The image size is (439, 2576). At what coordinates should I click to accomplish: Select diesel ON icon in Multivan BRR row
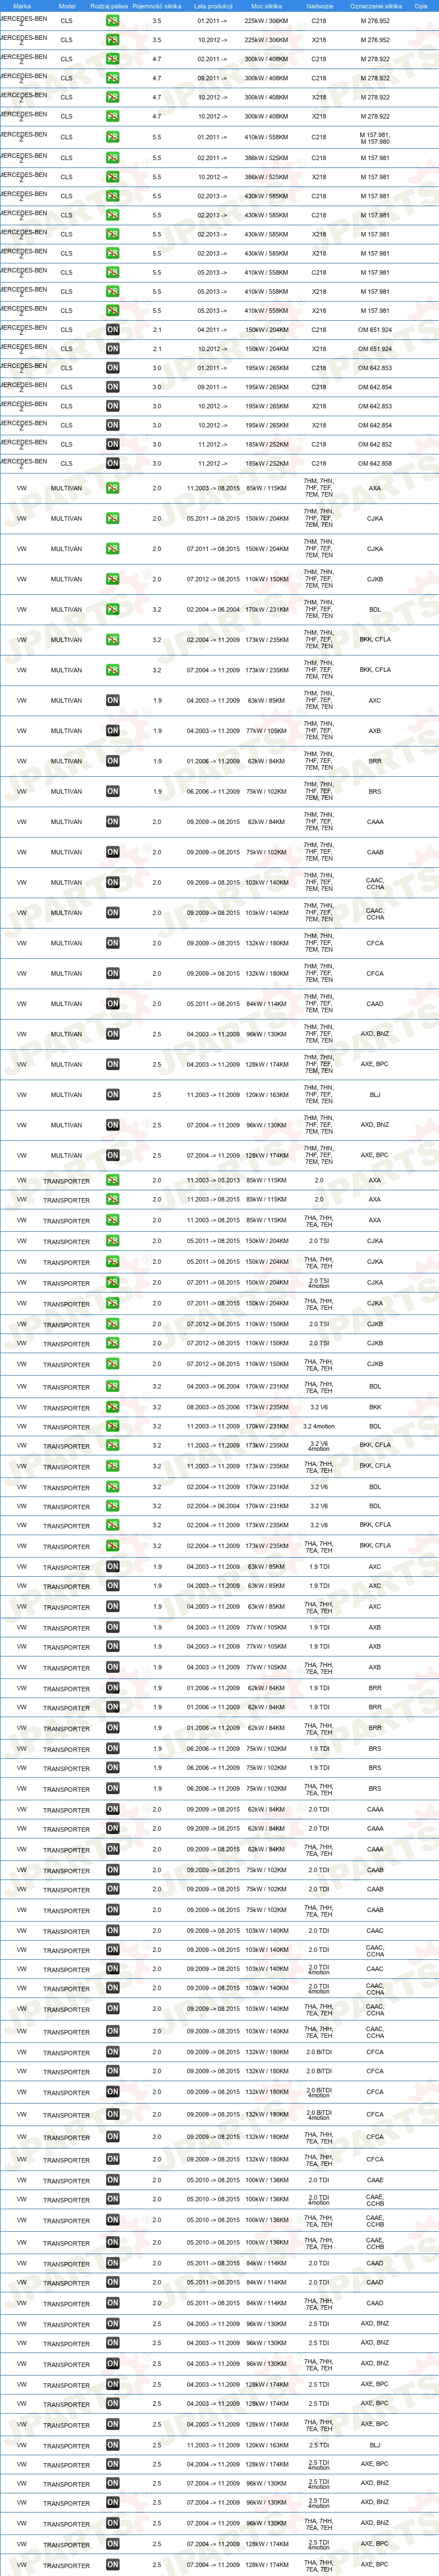click(x=113, y=761)
